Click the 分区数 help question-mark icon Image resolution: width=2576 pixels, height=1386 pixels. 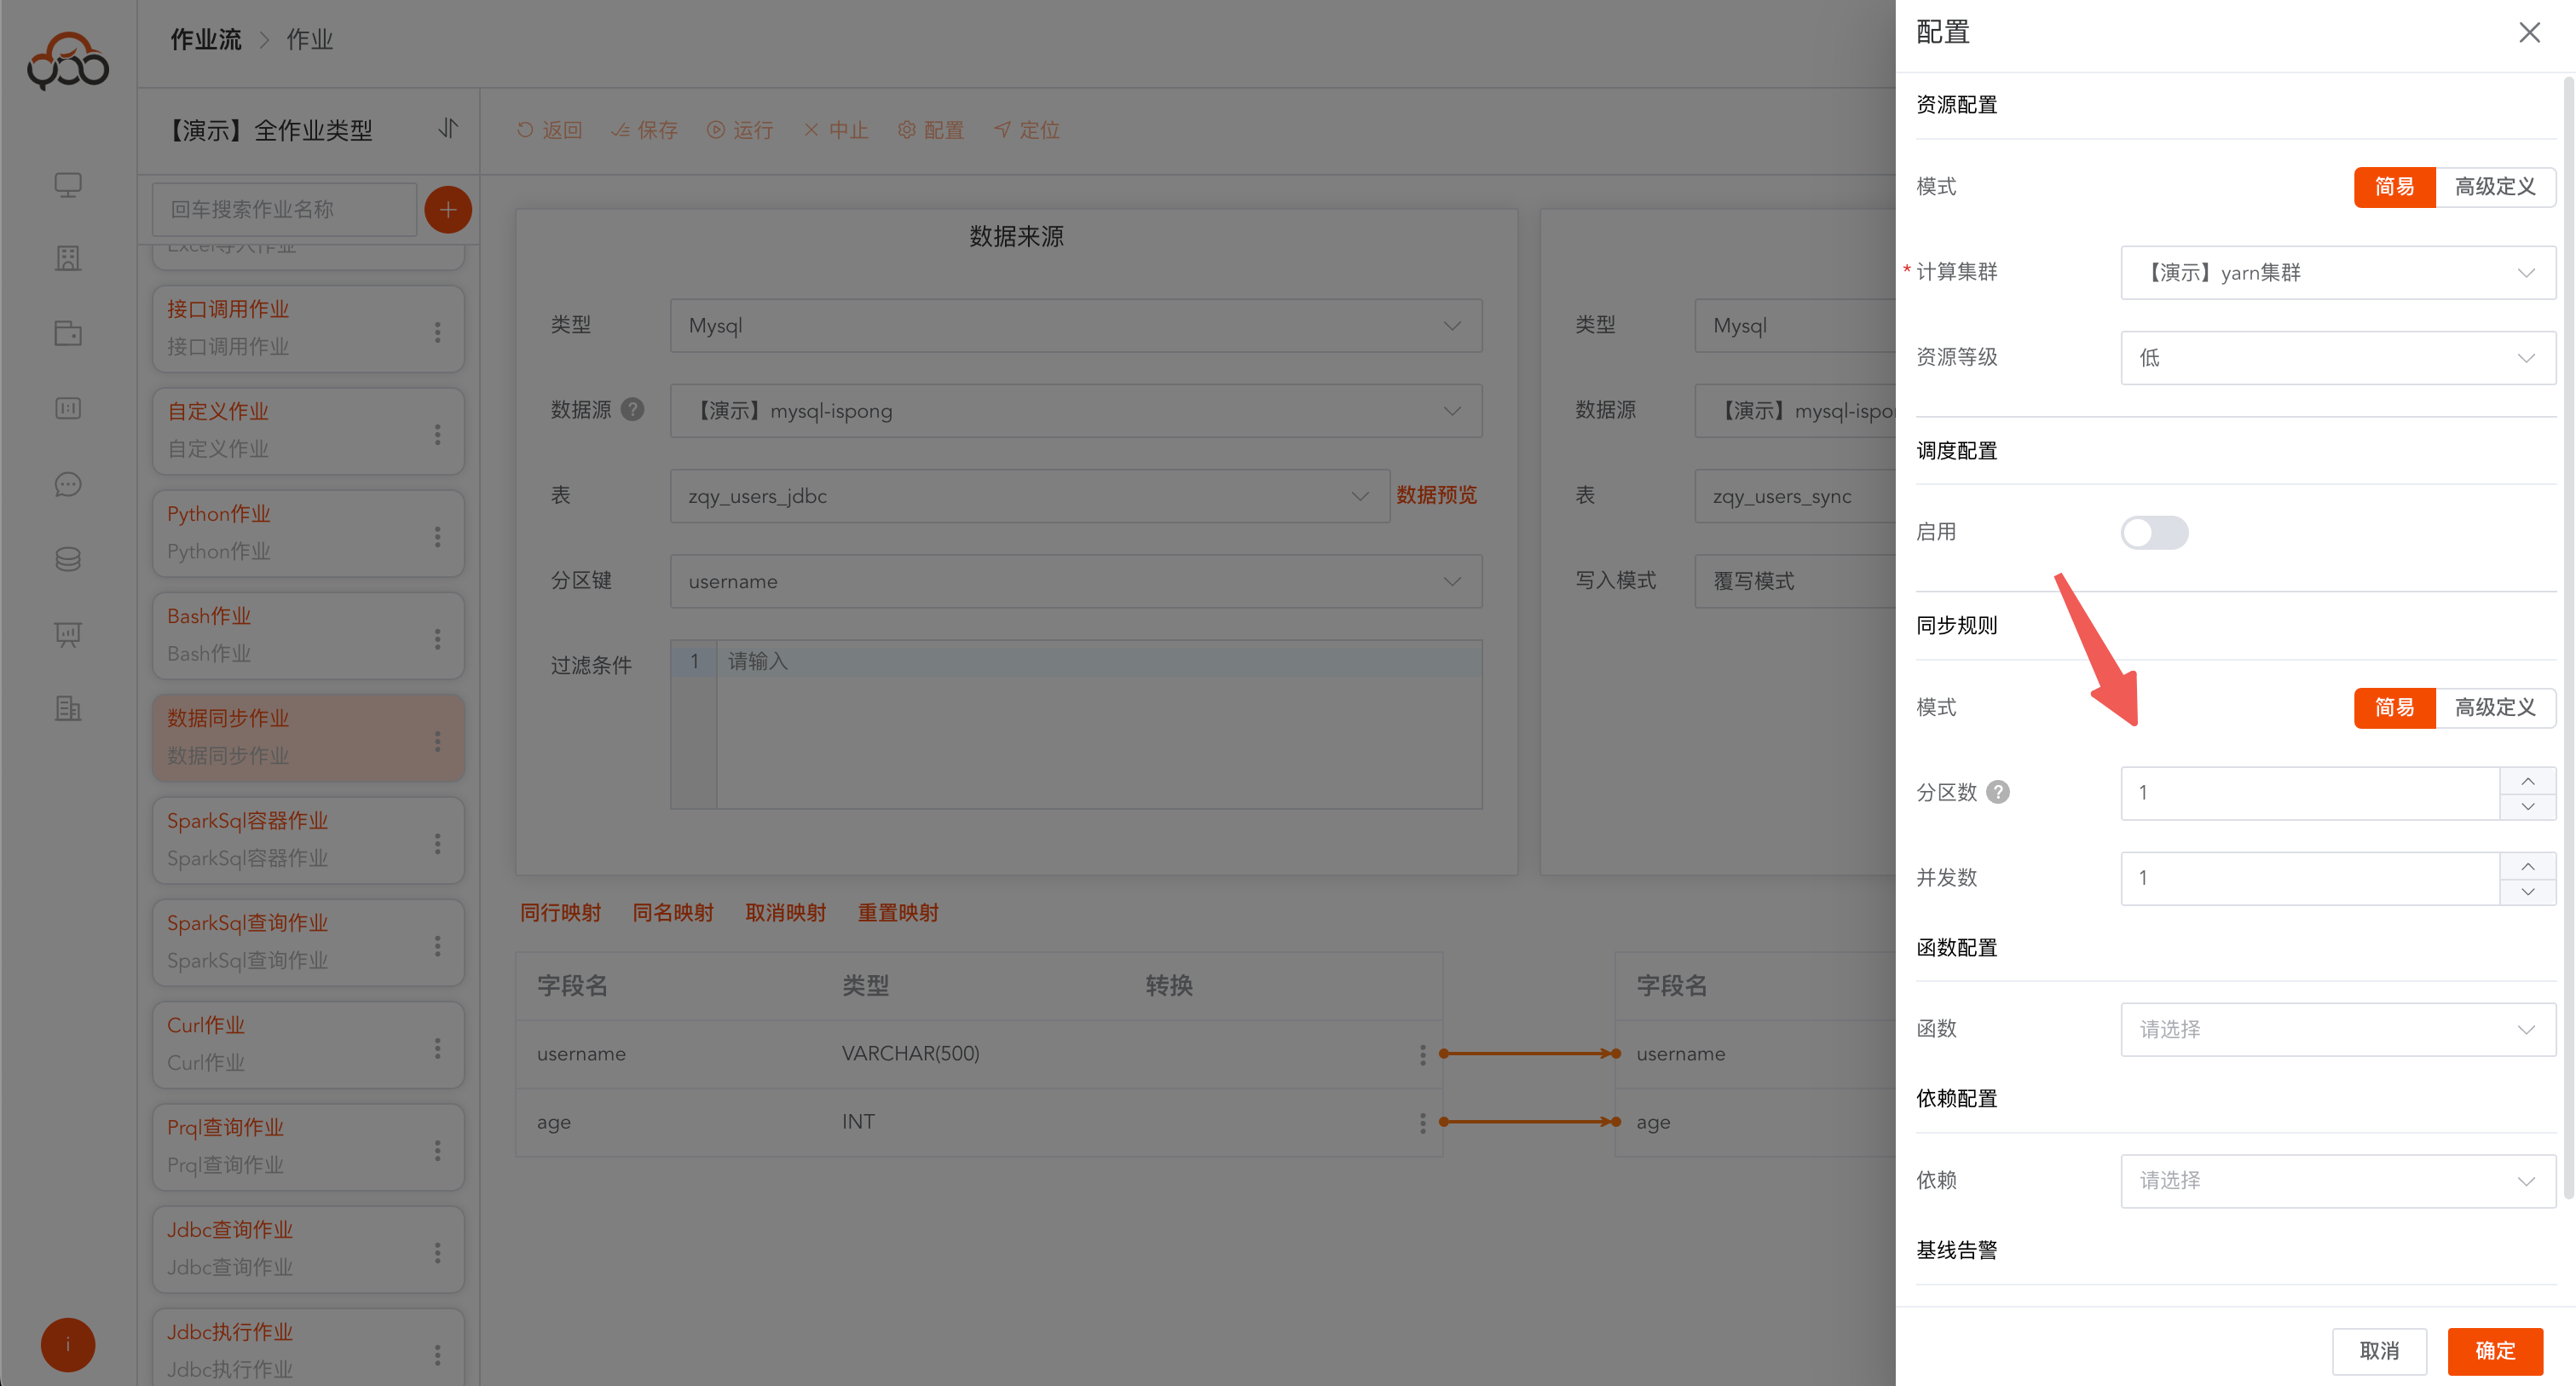(x=1997, y=792)
